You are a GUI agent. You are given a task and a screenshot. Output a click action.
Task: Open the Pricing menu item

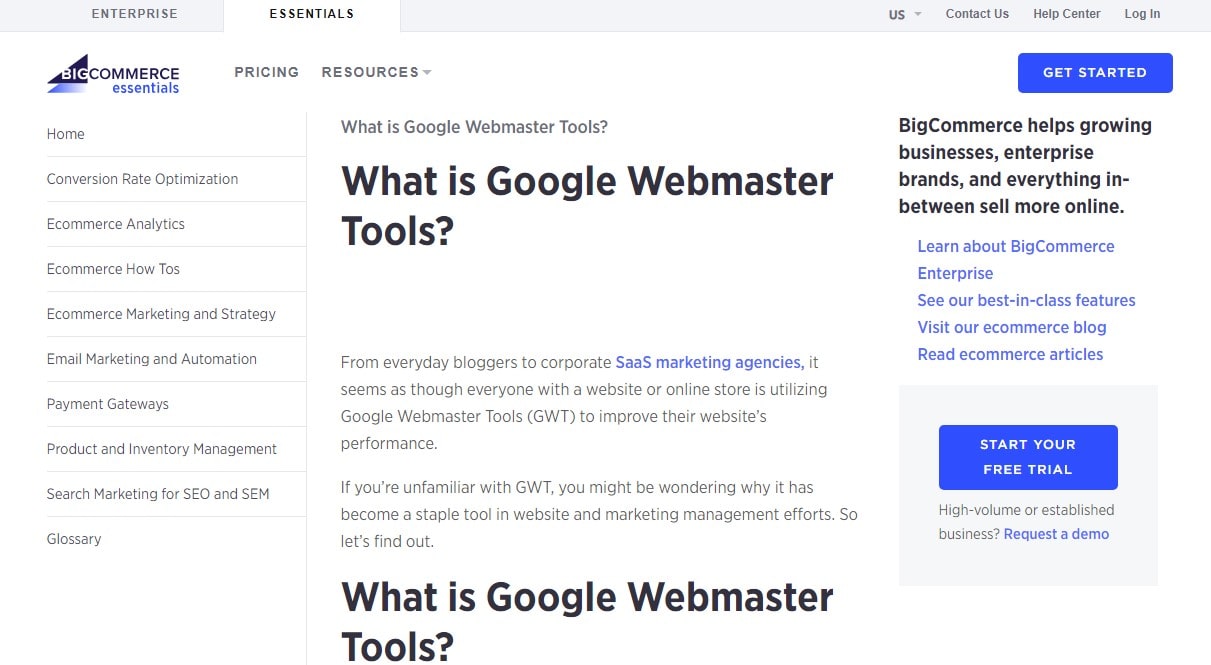pos(266,72)
